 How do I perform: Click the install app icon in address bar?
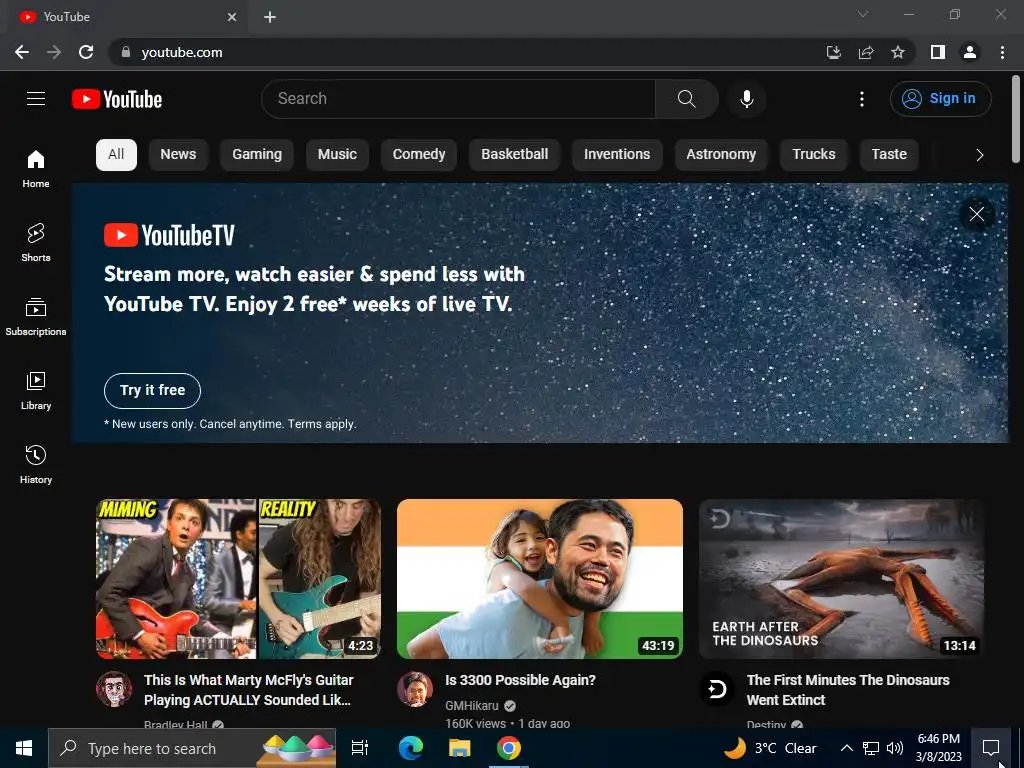tap(833, 52)
